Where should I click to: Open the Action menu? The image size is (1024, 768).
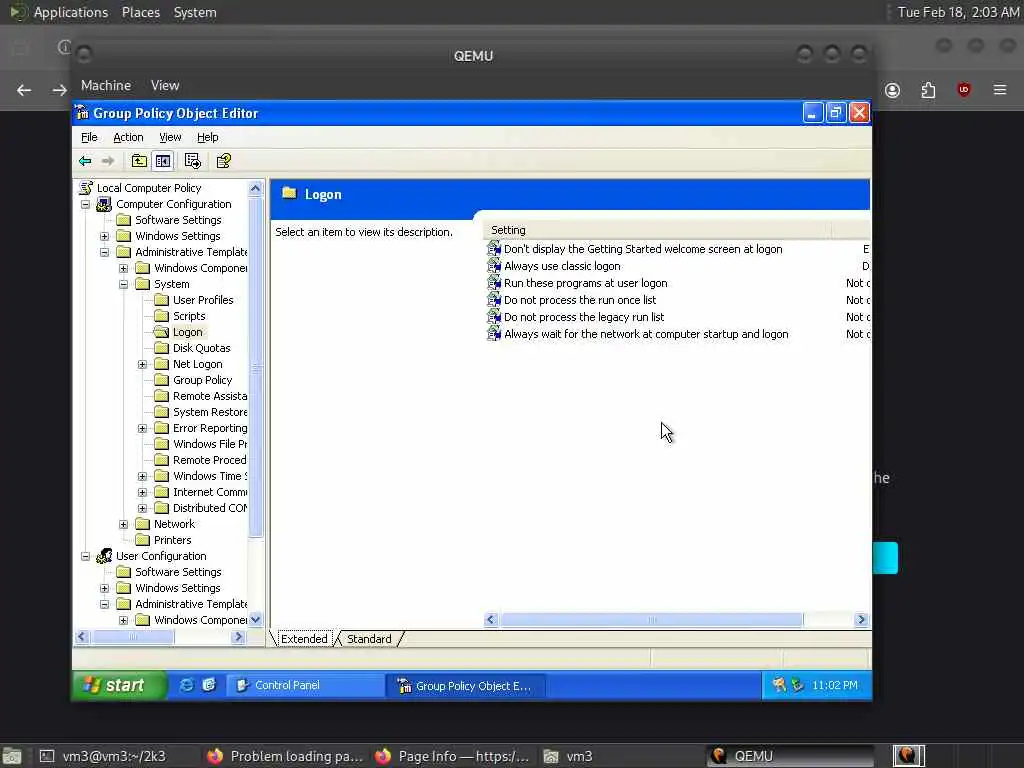point(128,137)
